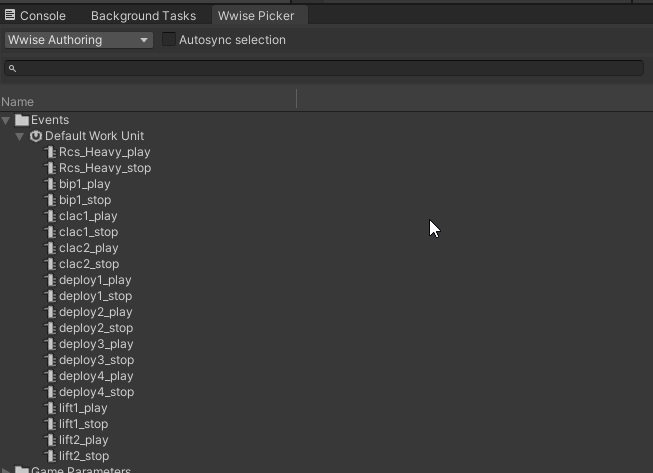Click the Rcs_Heavy_stop event icon

[x=50, y=168]
